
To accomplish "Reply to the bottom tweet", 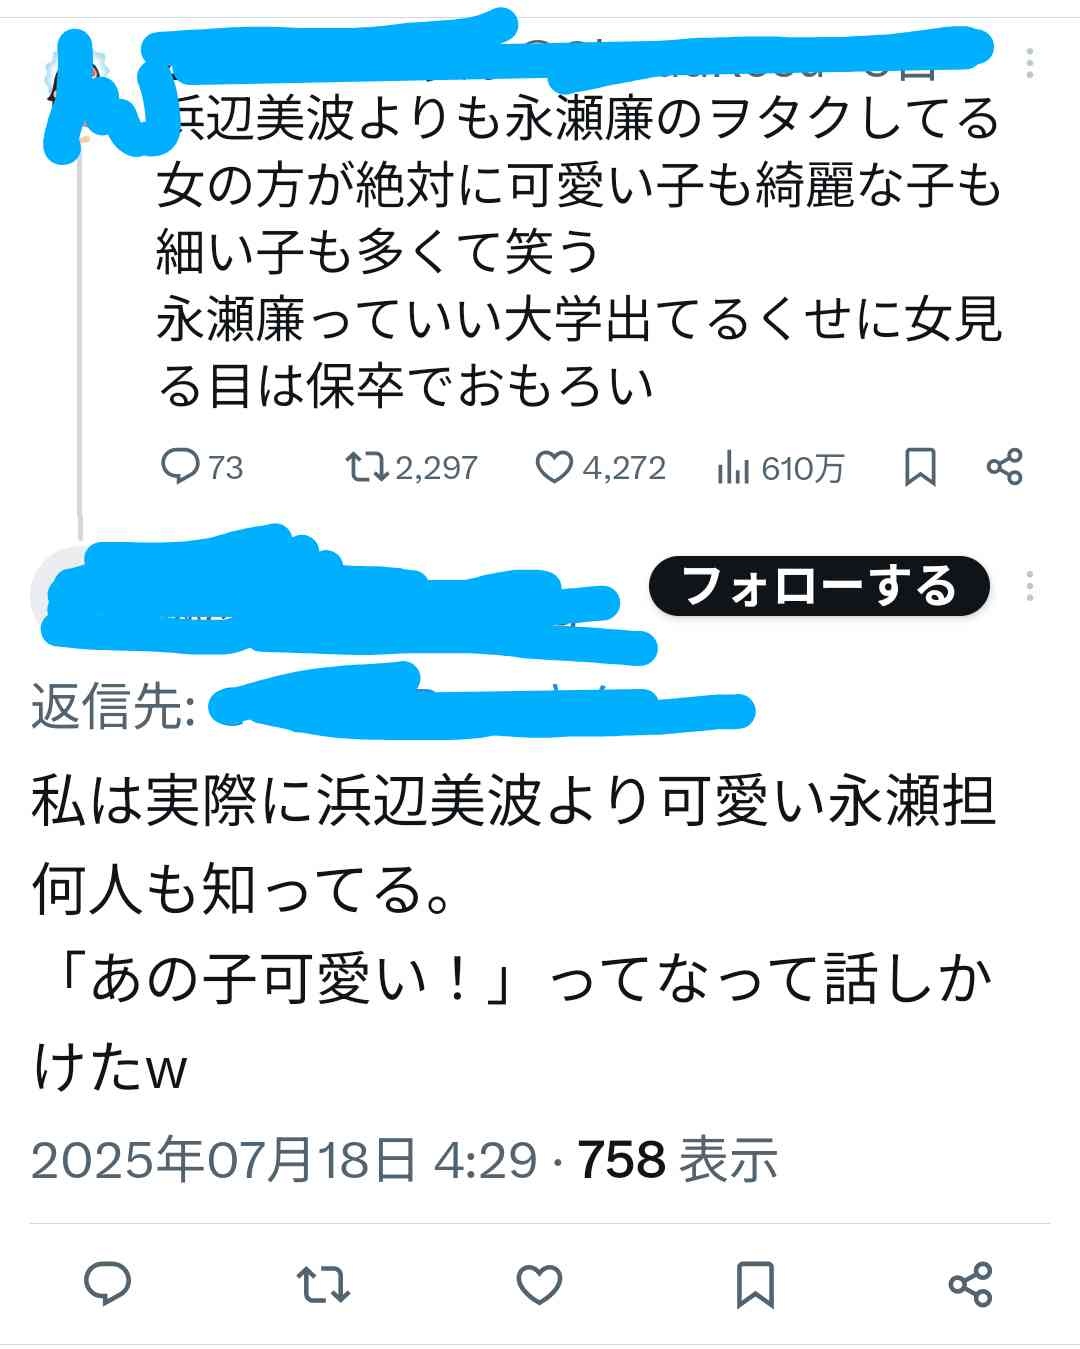I will [108, 1283].
